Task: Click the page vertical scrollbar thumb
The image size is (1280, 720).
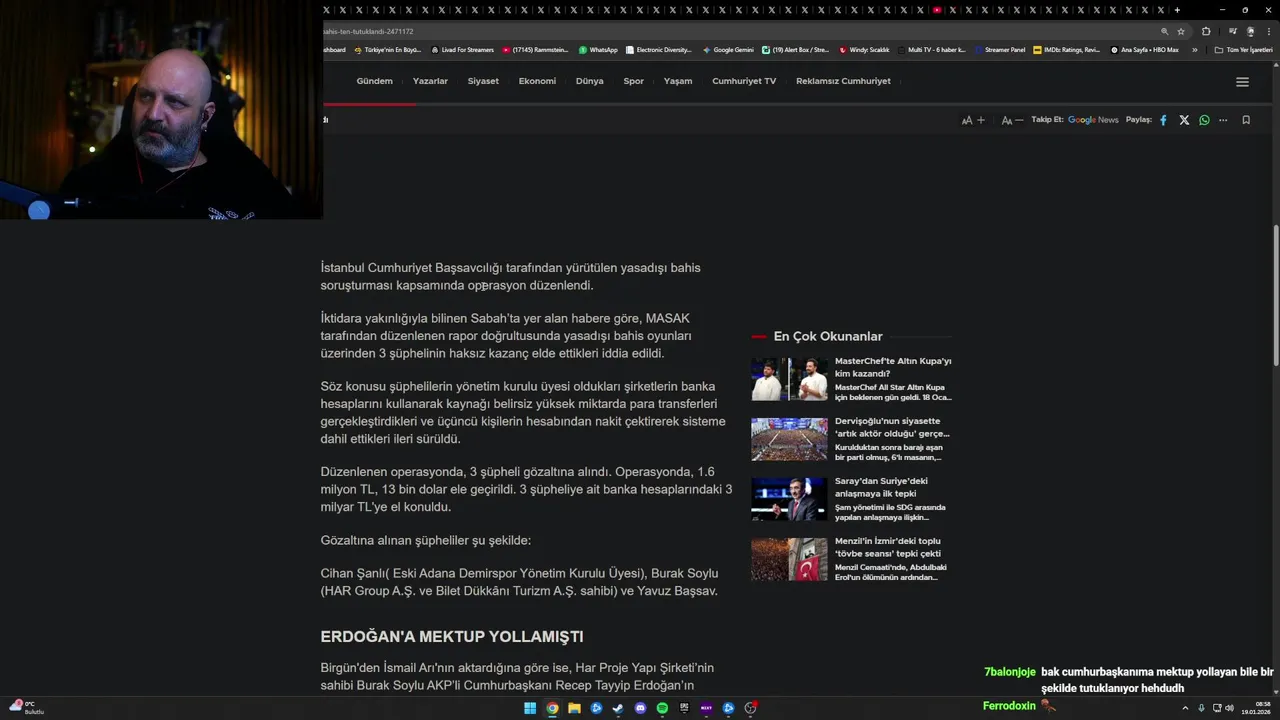Action: pos(1275,296)
